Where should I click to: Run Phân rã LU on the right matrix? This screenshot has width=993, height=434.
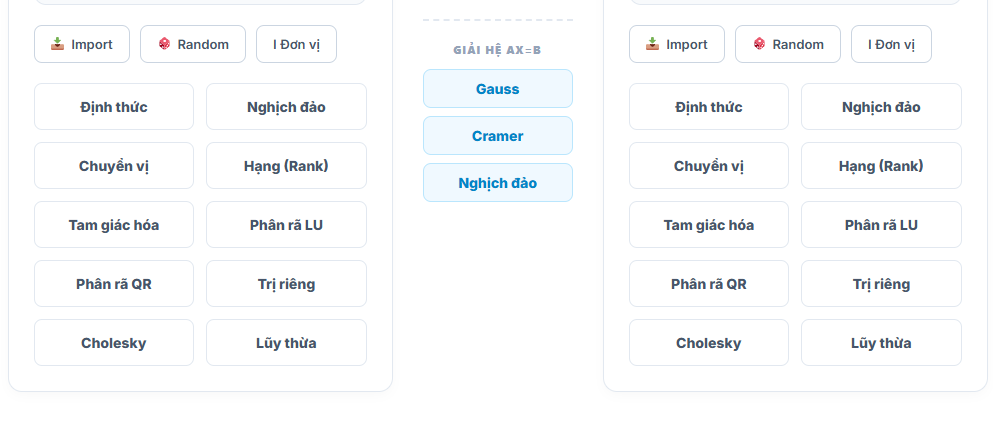pos(881,225)
